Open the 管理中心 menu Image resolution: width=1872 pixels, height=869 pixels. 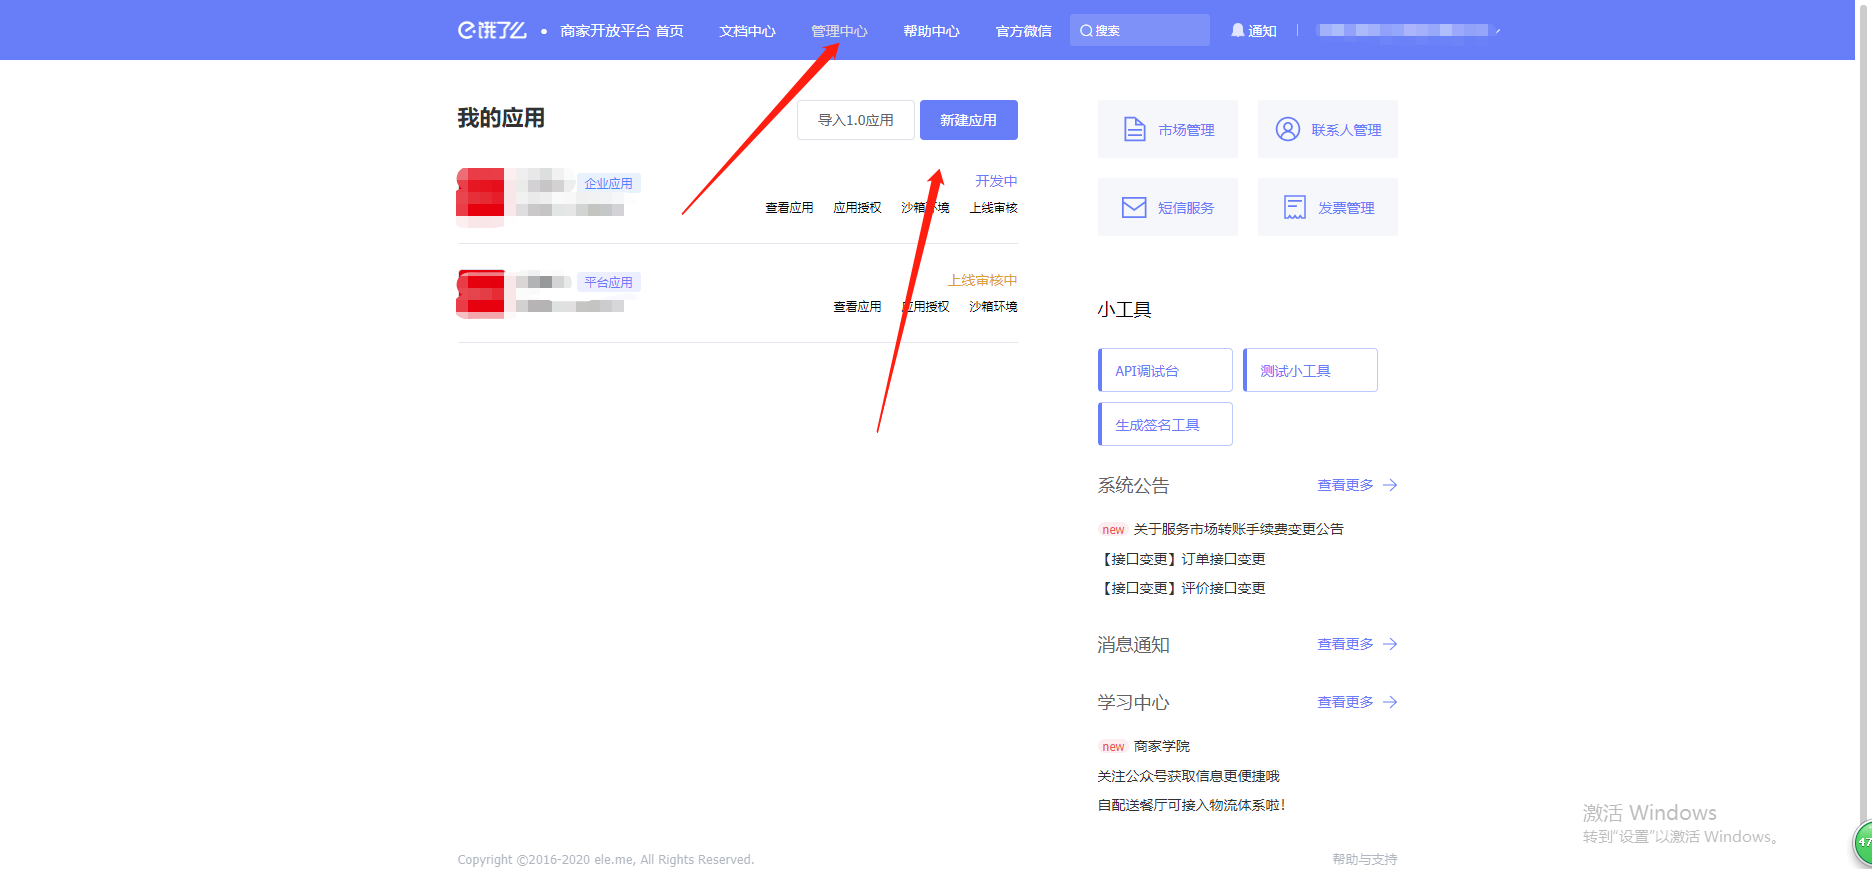click(839, 31)
